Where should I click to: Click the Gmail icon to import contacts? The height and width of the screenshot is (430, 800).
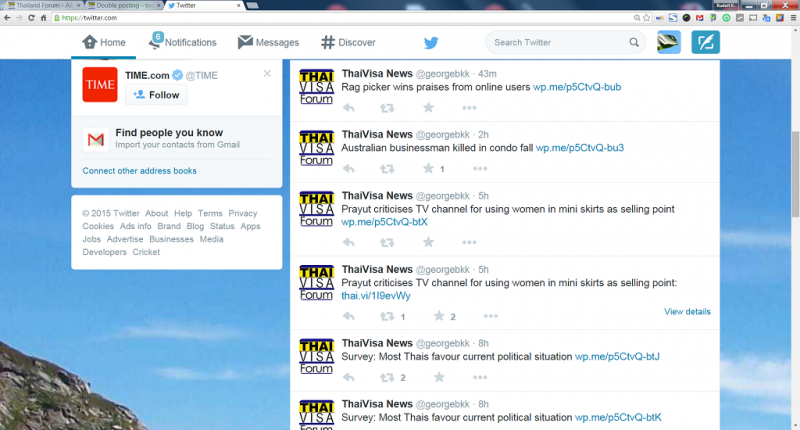coord(96,139)
